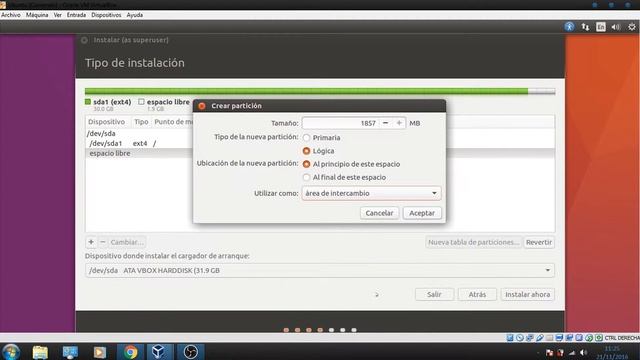Click the Atrás button
Screen dimensions: 640x360
tap(477, 294)
